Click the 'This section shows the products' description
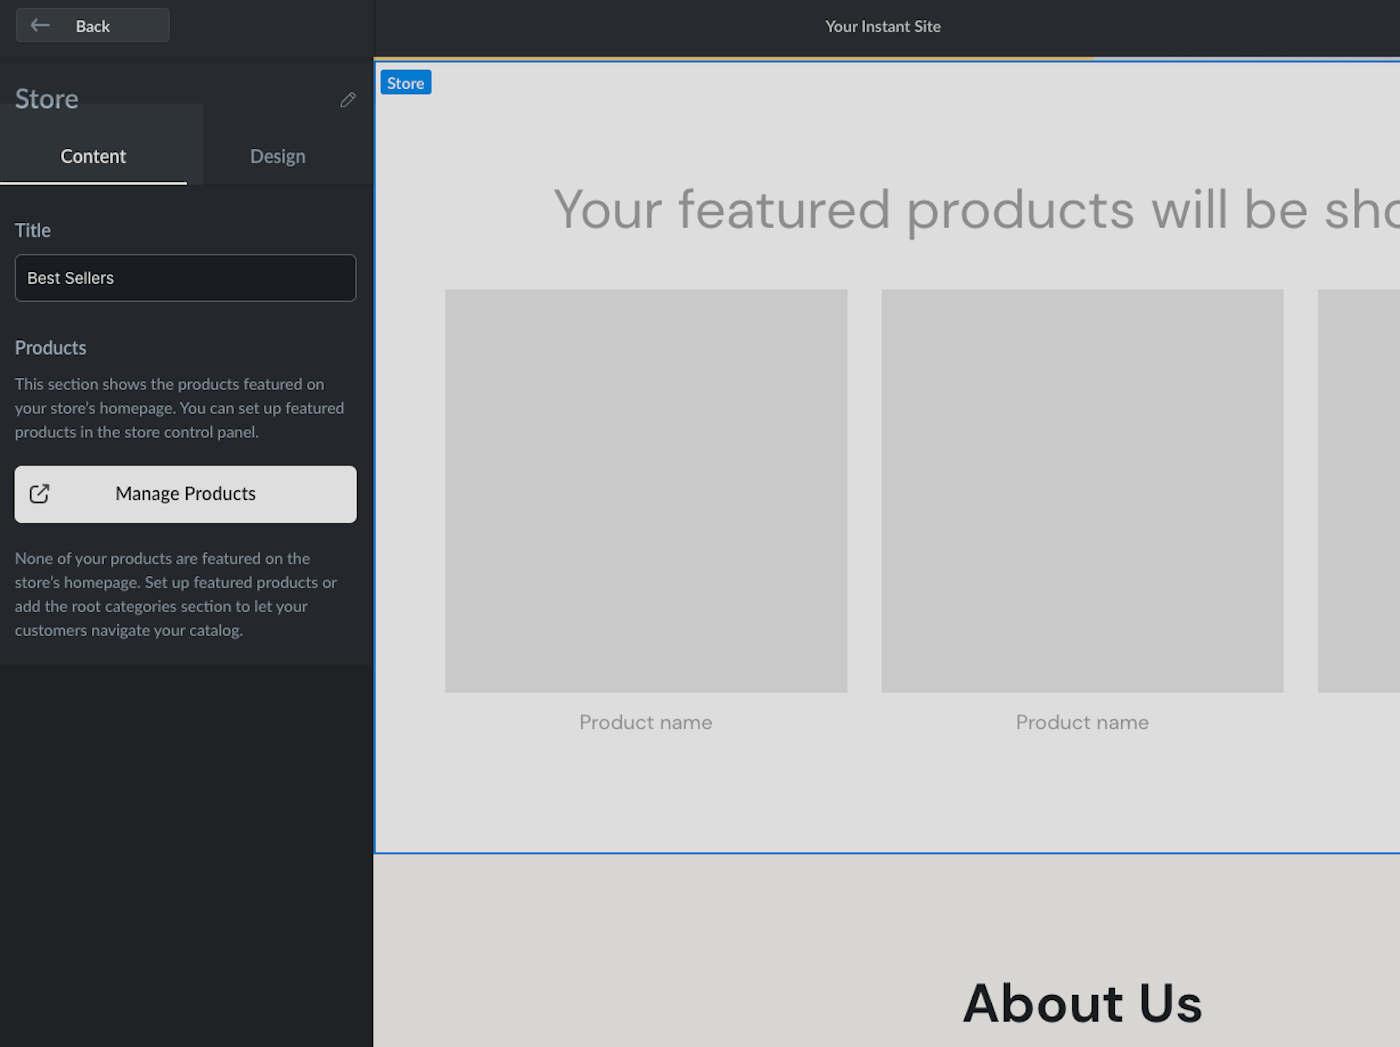The width and height of the screenshot is (1400, 1047). (x=180, y=408)
